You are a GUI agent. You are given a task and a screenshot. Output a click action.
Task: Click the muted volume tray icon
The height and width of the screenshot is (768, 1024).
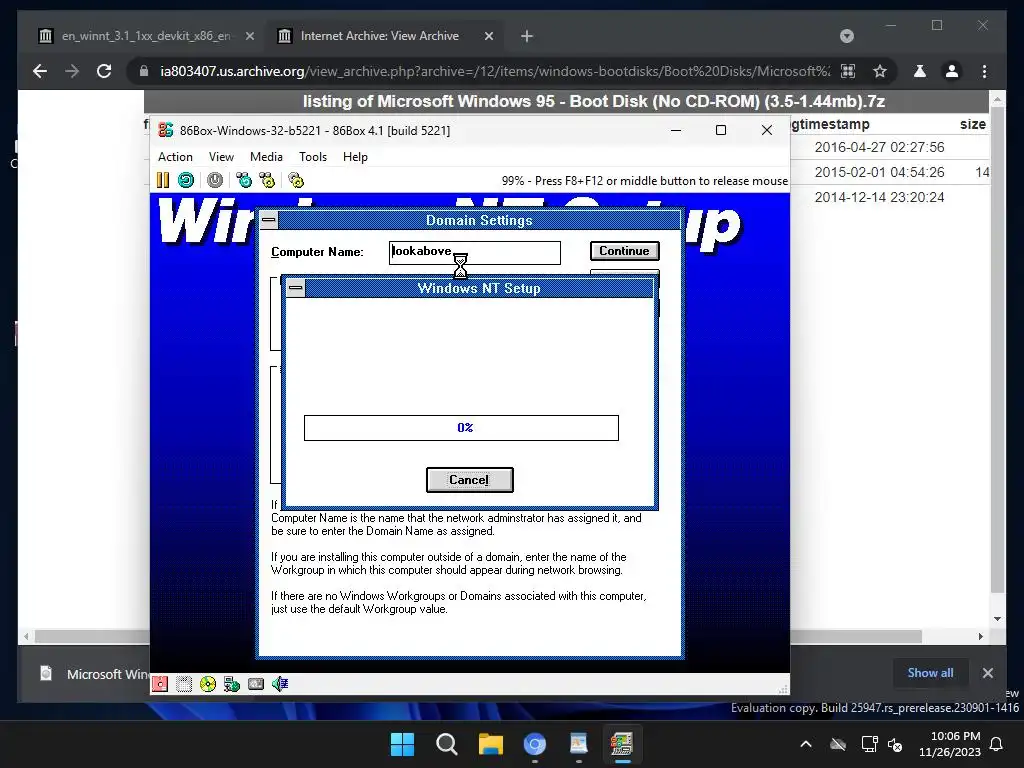(x=895, y=744)
